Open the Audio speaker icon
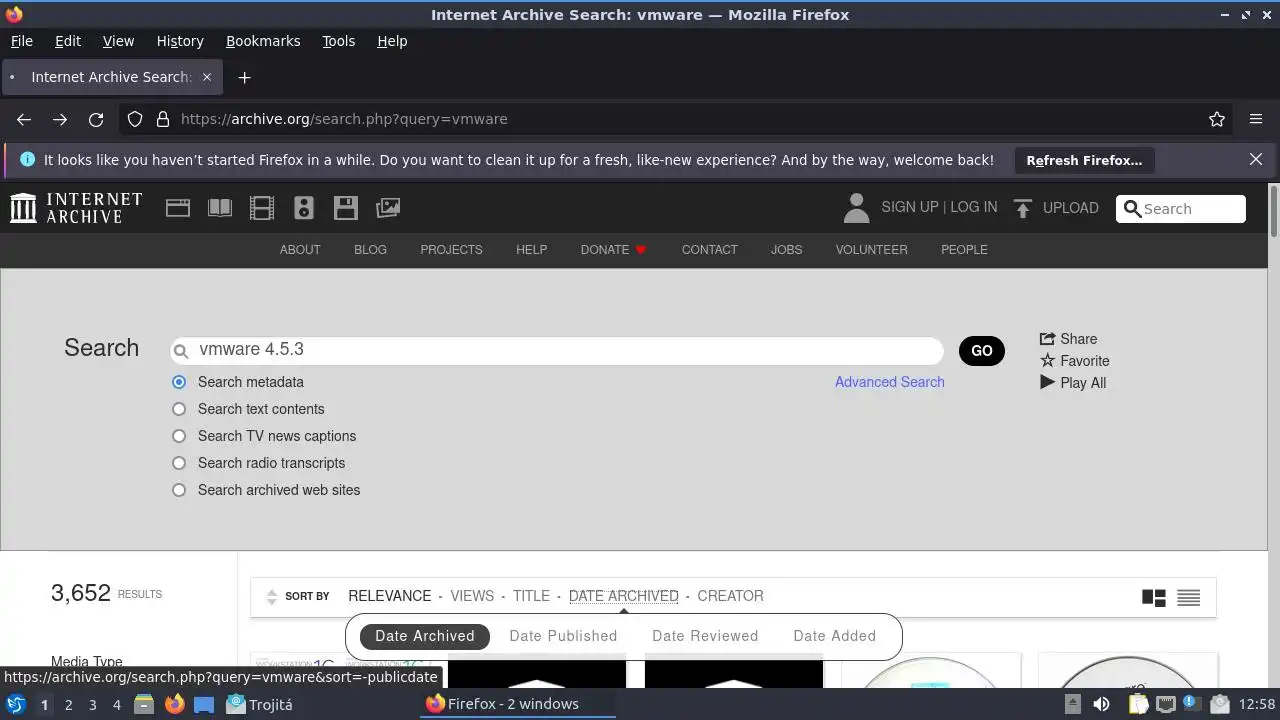 pyautogui.click(x=304, y=208)
